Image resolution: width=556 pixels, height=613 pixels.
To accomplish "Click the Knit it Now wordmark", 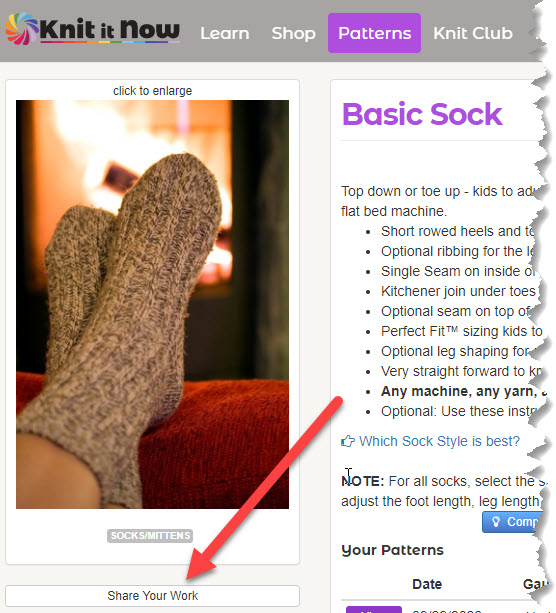I will tap(110, 30).
